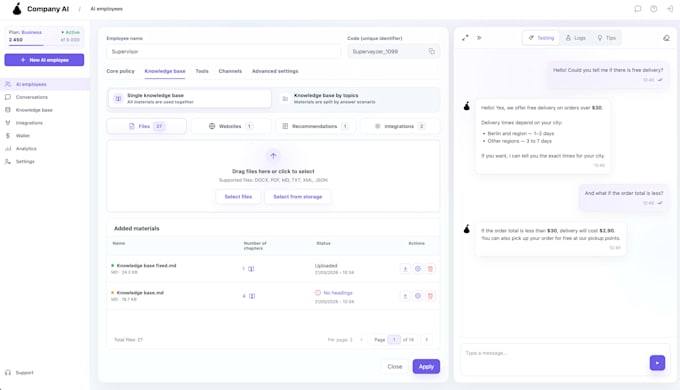
Task: View chapters of Knowledge base.md
Action: pos(252,296)
